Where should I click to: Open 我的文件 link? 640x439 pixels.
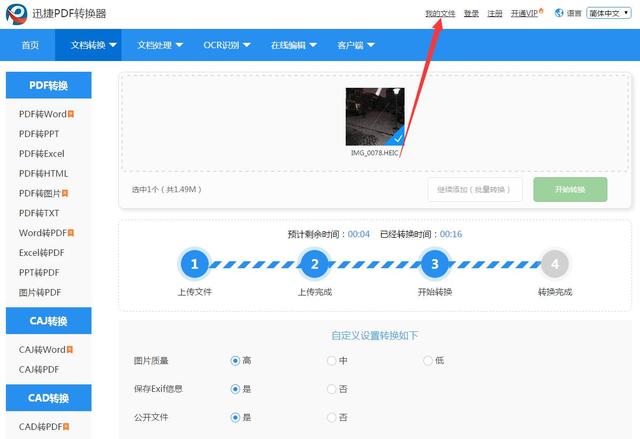tap(440, 13)
